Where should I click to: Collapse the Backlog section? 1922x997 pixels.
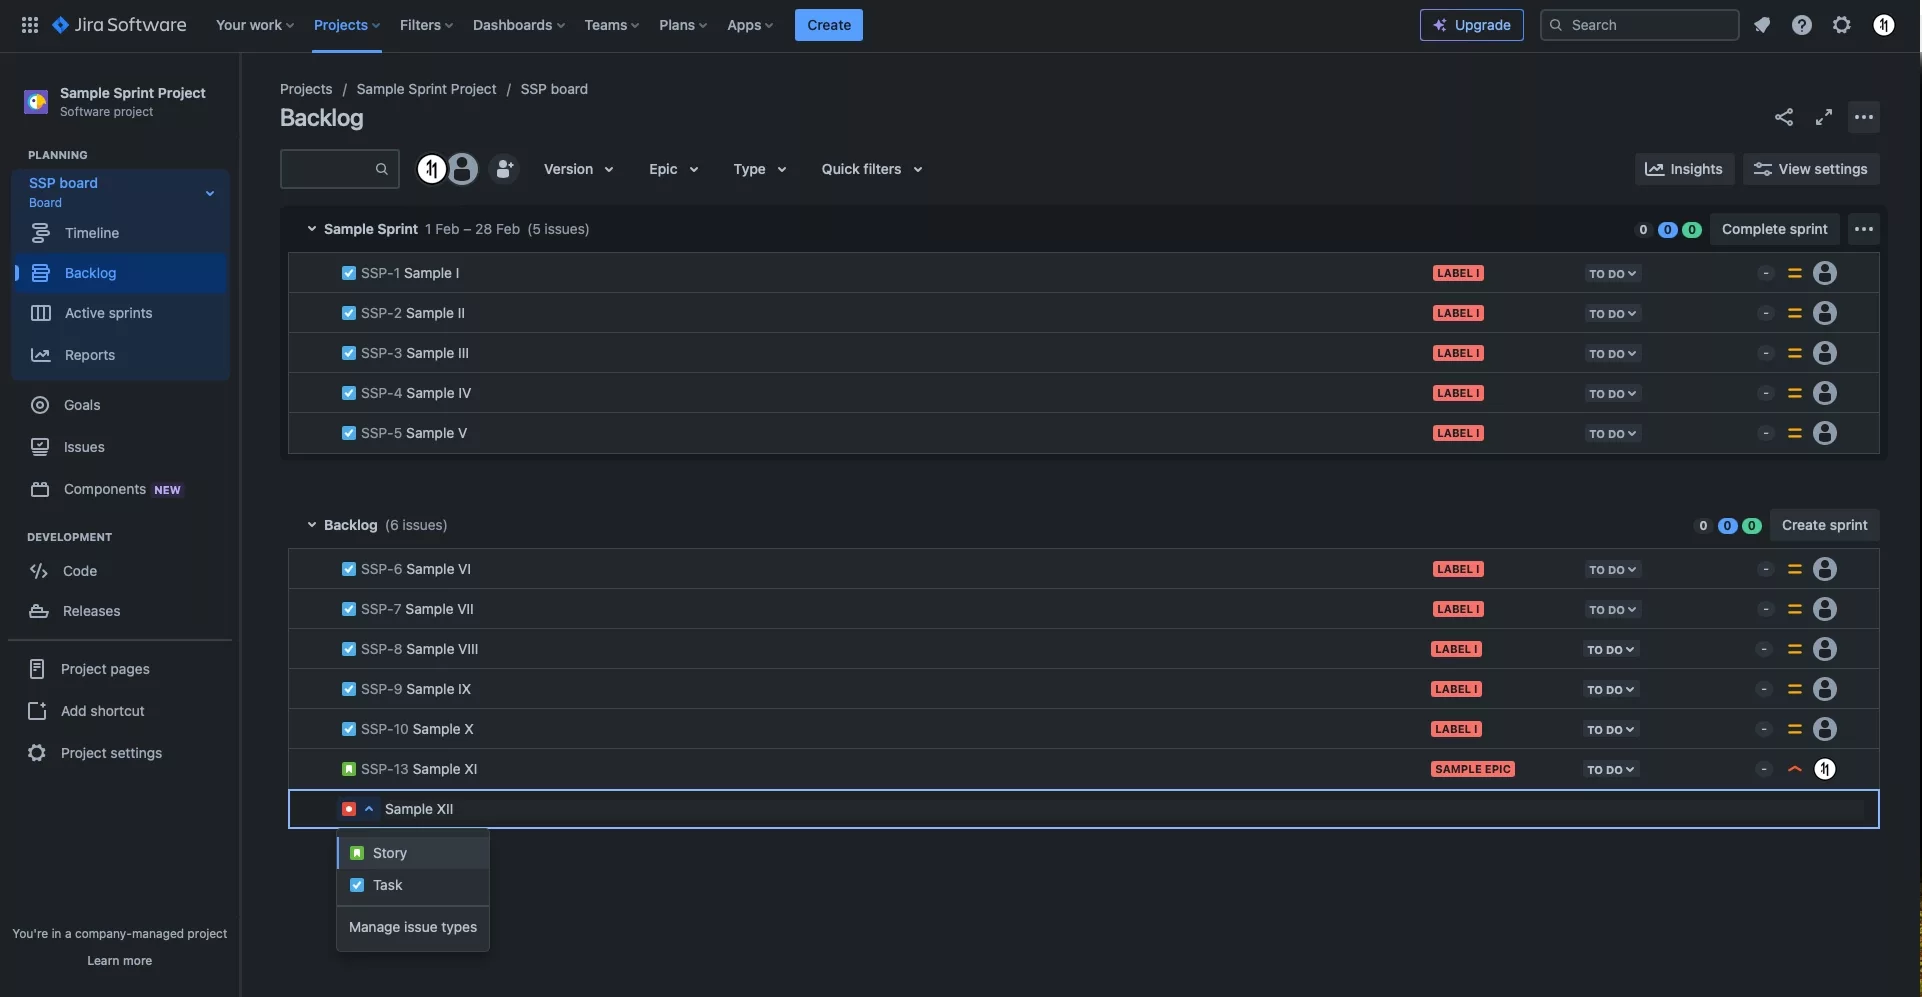coord(311,525)
